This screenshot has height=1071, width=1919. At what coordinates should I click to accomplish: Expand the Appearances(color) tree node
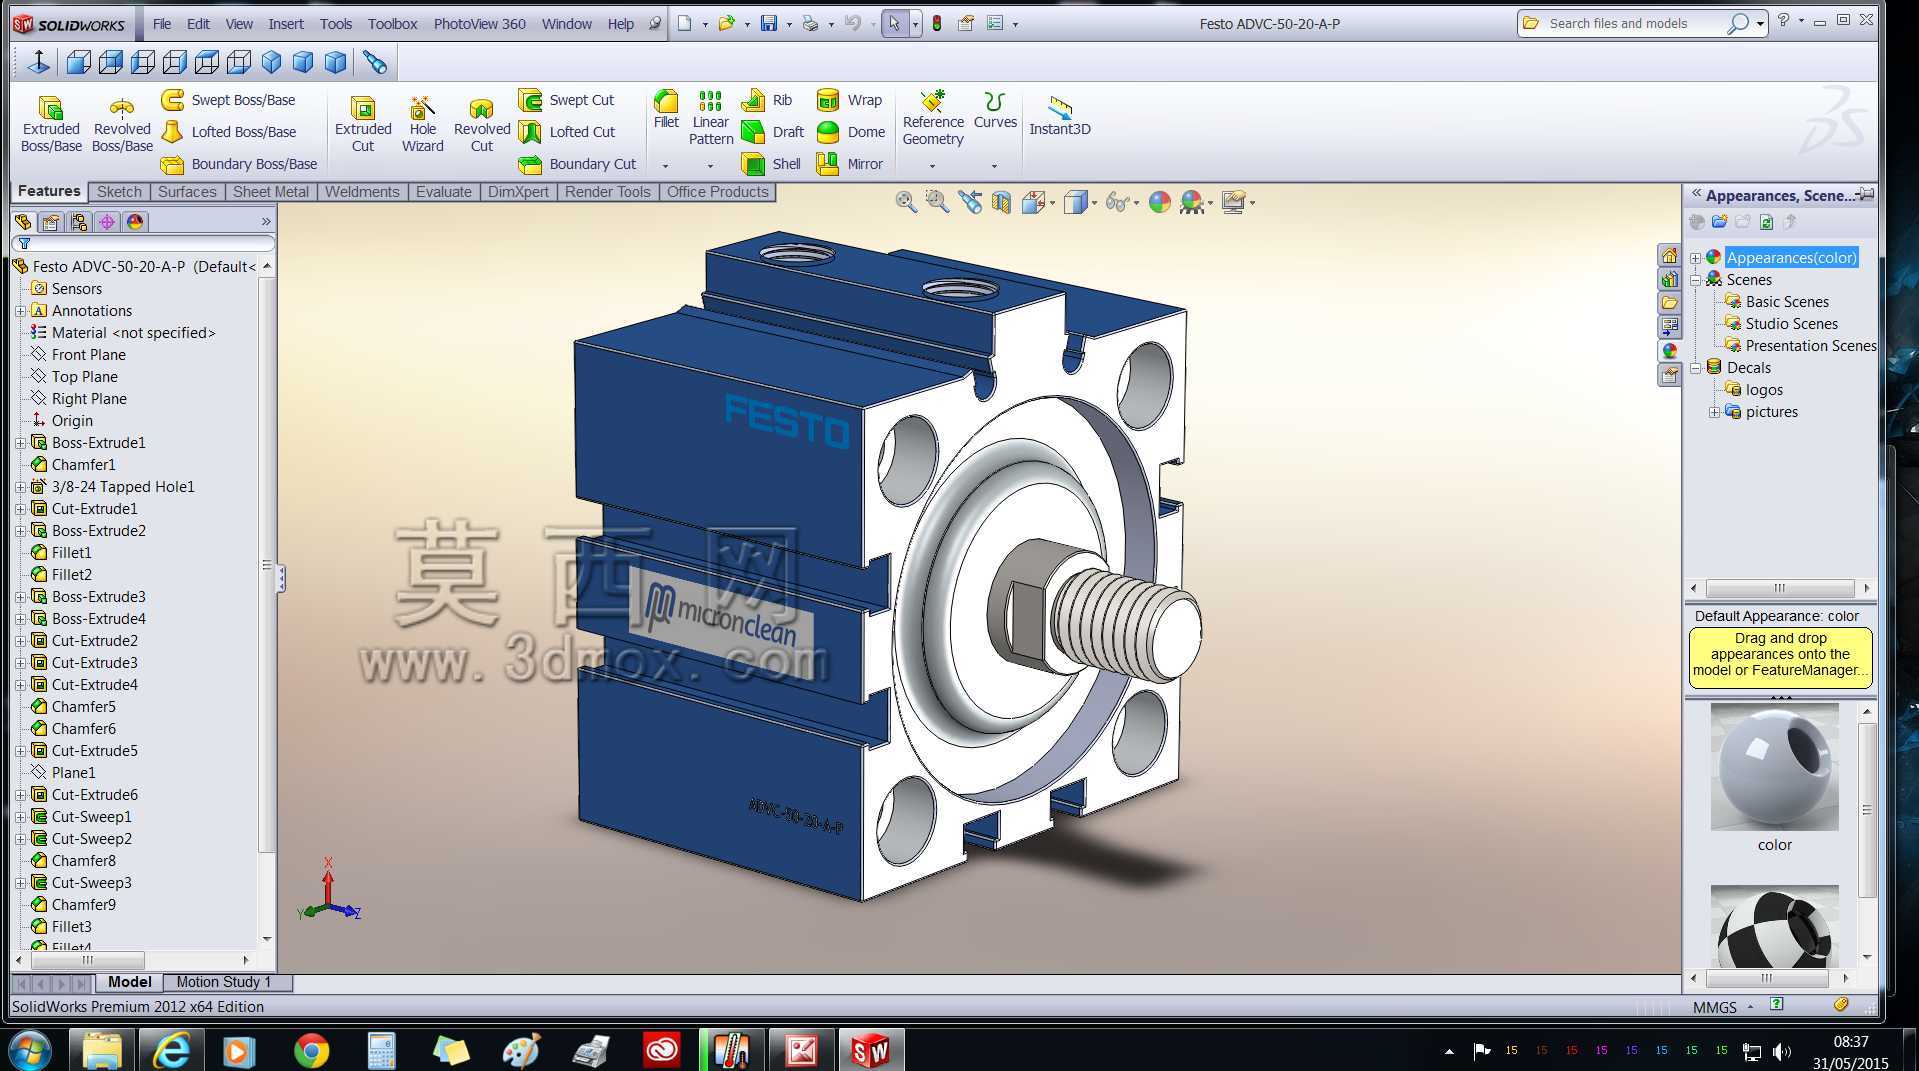tap(1696, 258)
